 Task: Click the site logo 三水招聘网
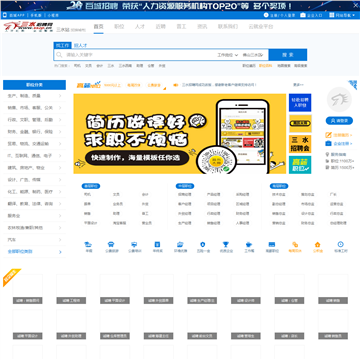(x=28, y=26)
